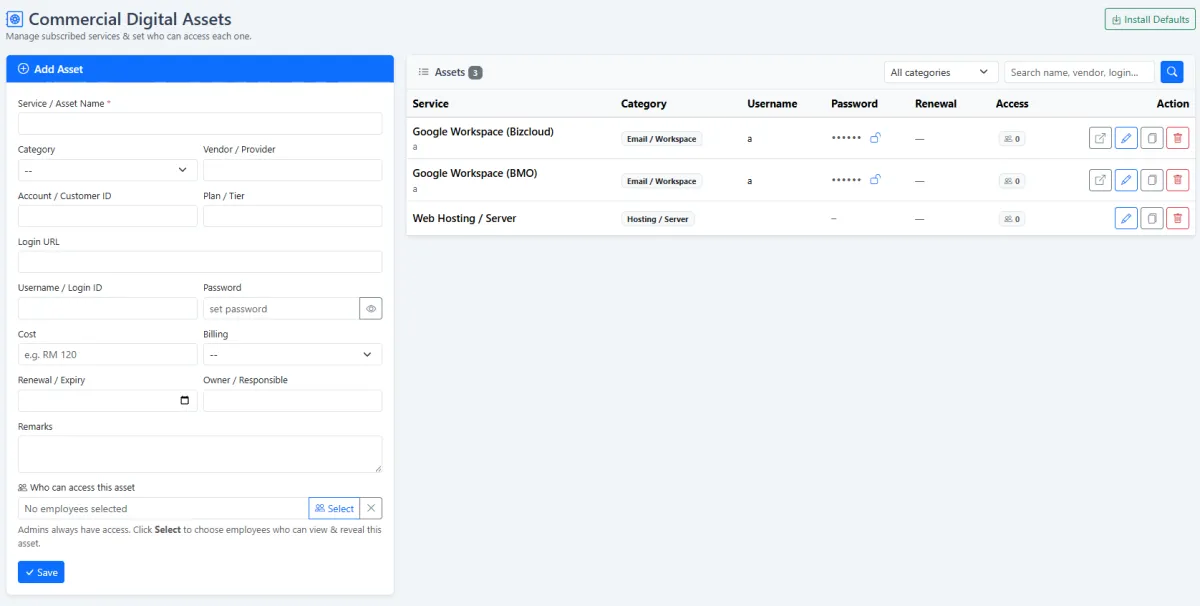The height and width of the screenshot is (606, 1200).
Task: Focus the Remarks text area
Action: (200, 454)
